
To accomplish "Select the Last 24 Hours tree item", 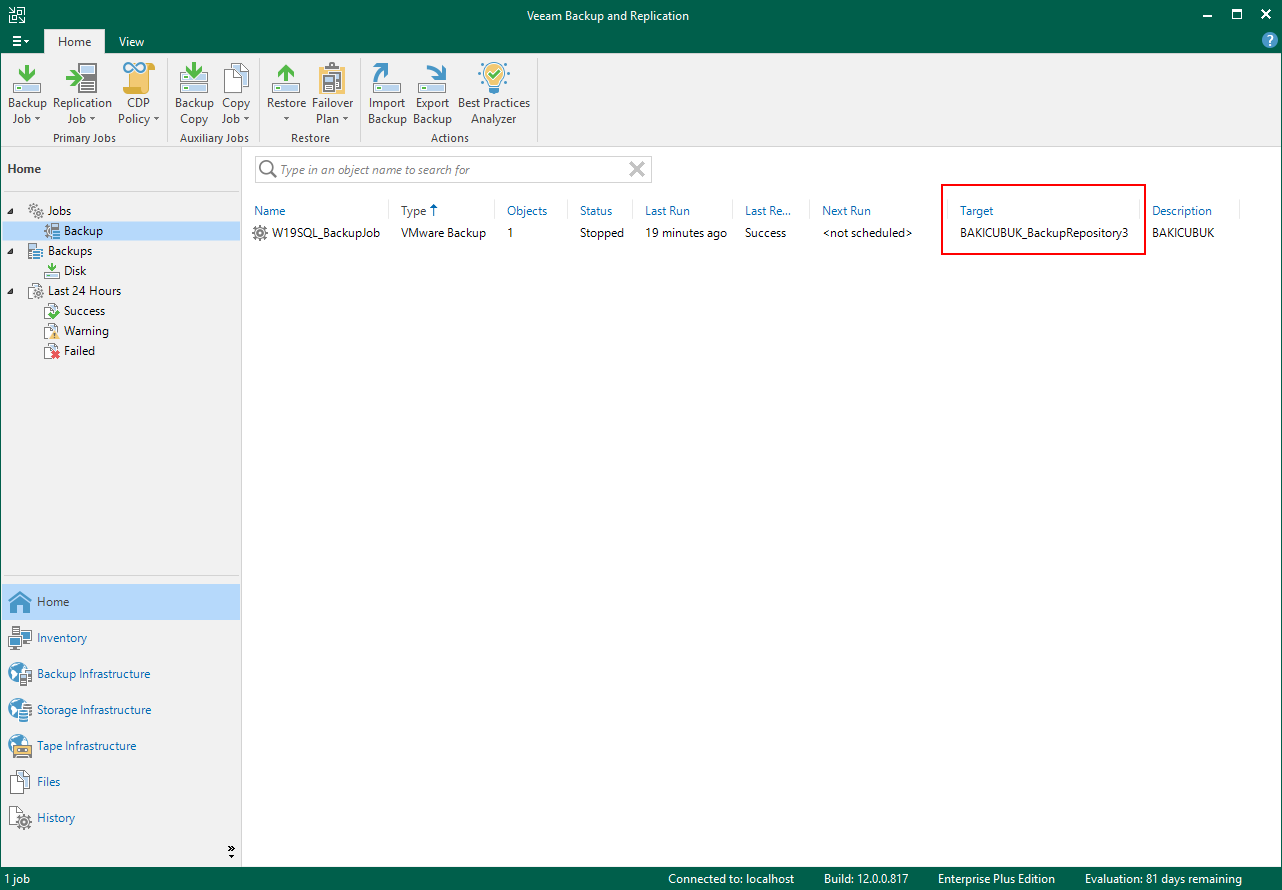I will point(84,291).
